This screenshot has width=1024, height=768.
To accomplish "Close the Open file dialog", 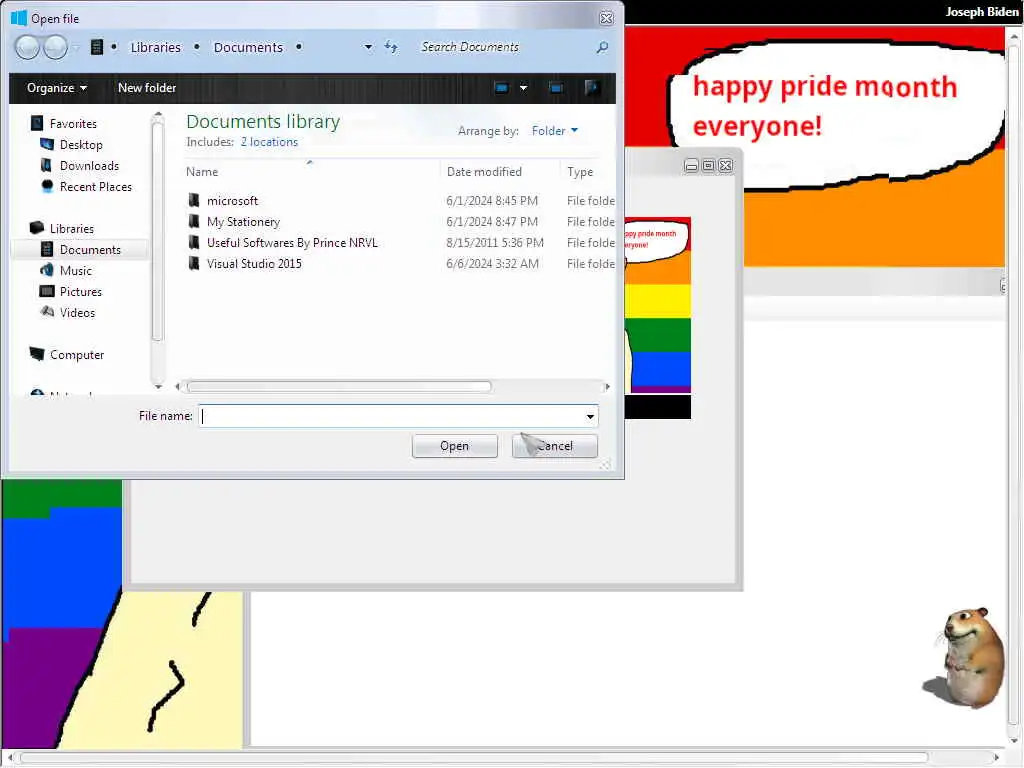I will click(x=607, y=18).
